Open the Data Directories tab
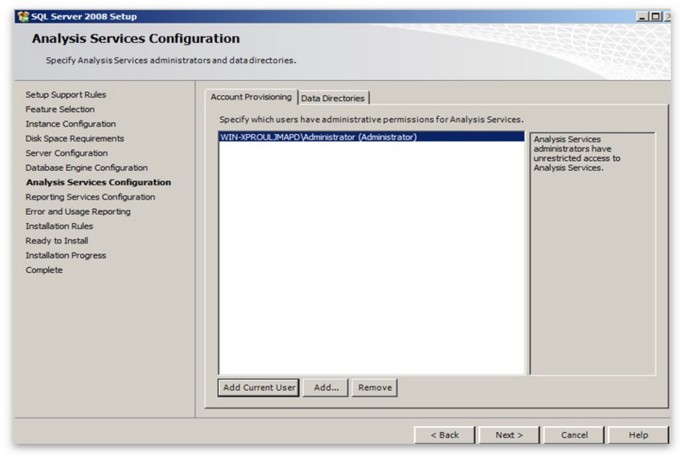 coord(333,98)
